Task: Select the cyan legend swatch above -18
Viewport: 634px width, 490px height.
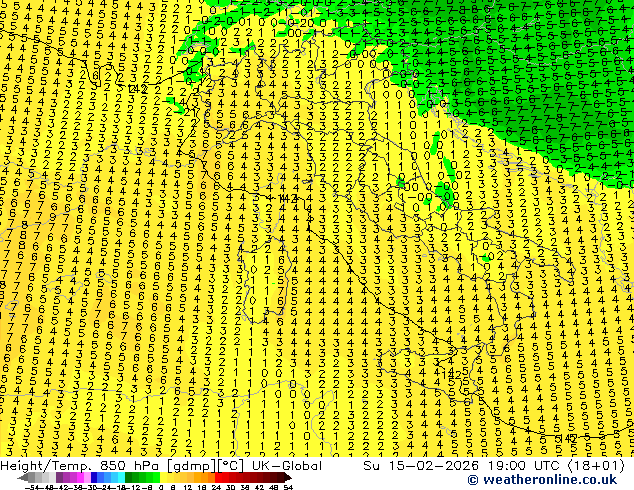Action: [121, 477]
